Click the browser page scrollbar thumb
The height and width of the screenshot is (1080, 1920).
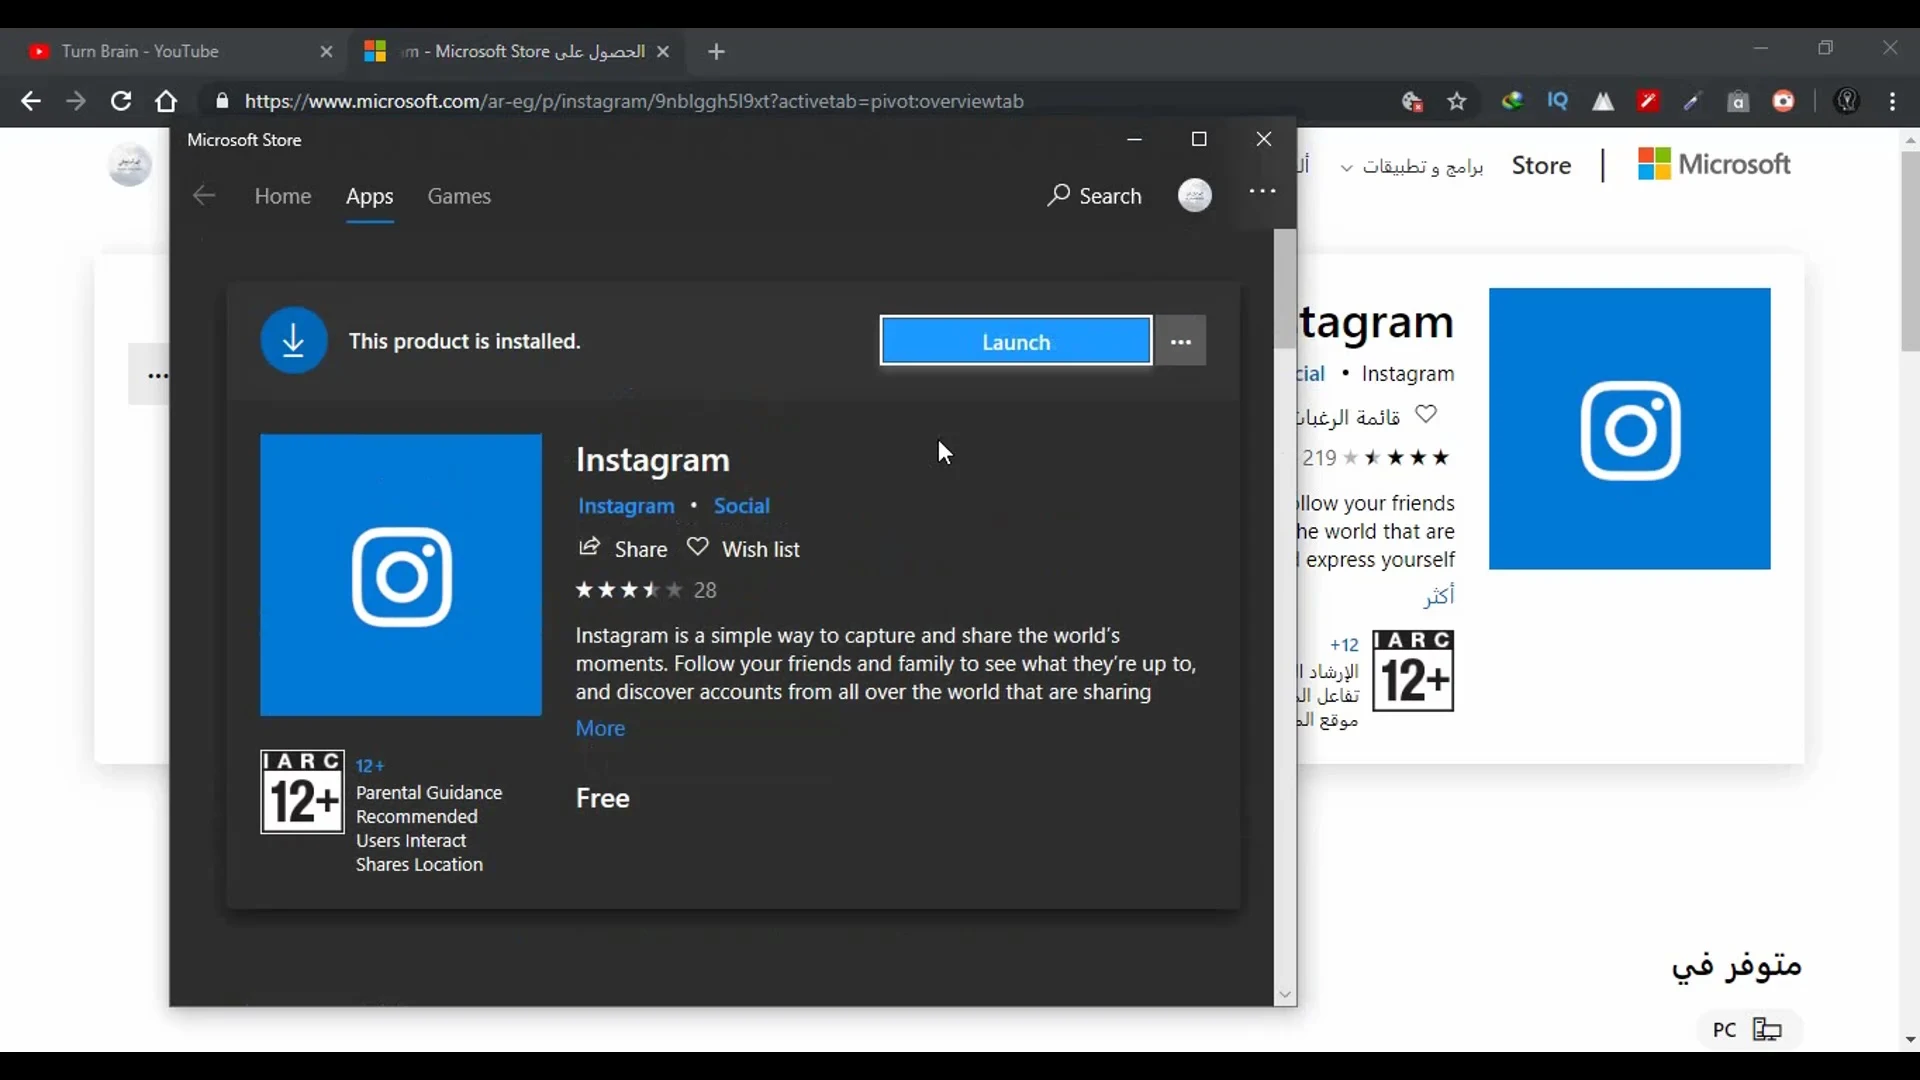[x=1910, y=250]
